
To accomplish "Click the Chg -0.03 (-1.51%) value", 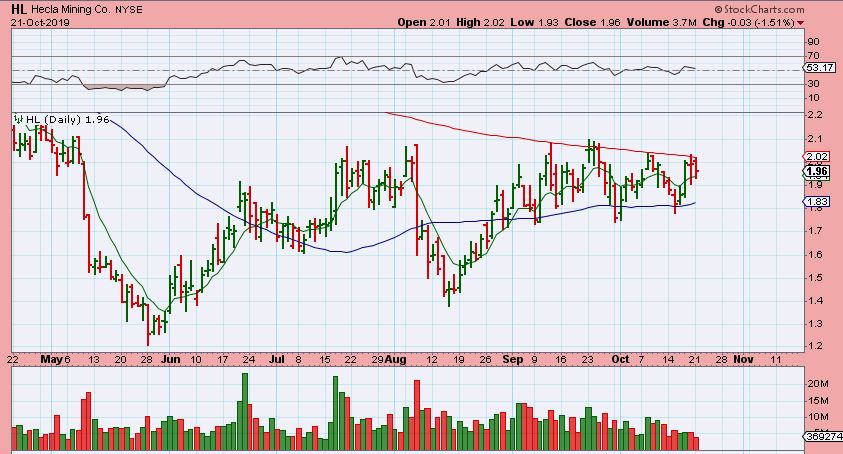I will [748, 23].
